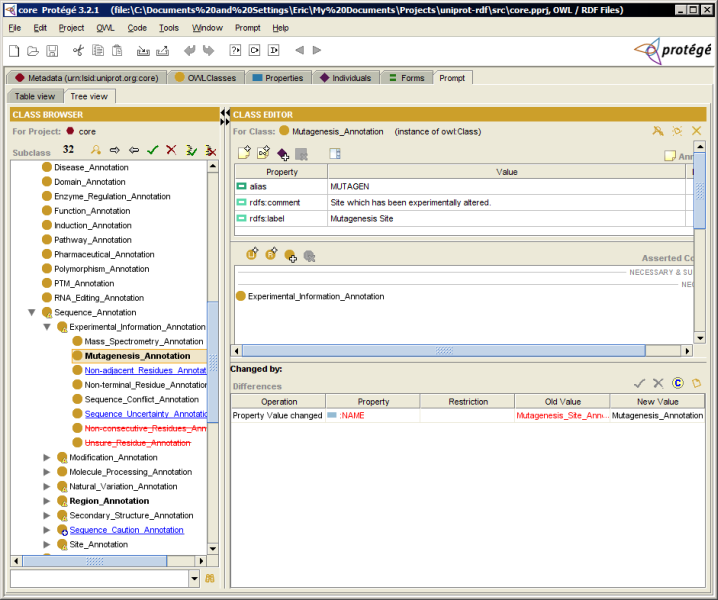Viewport: 718px width, 600px height.
Task: Open the search field dropdown arrow
Action: [194, 578]
